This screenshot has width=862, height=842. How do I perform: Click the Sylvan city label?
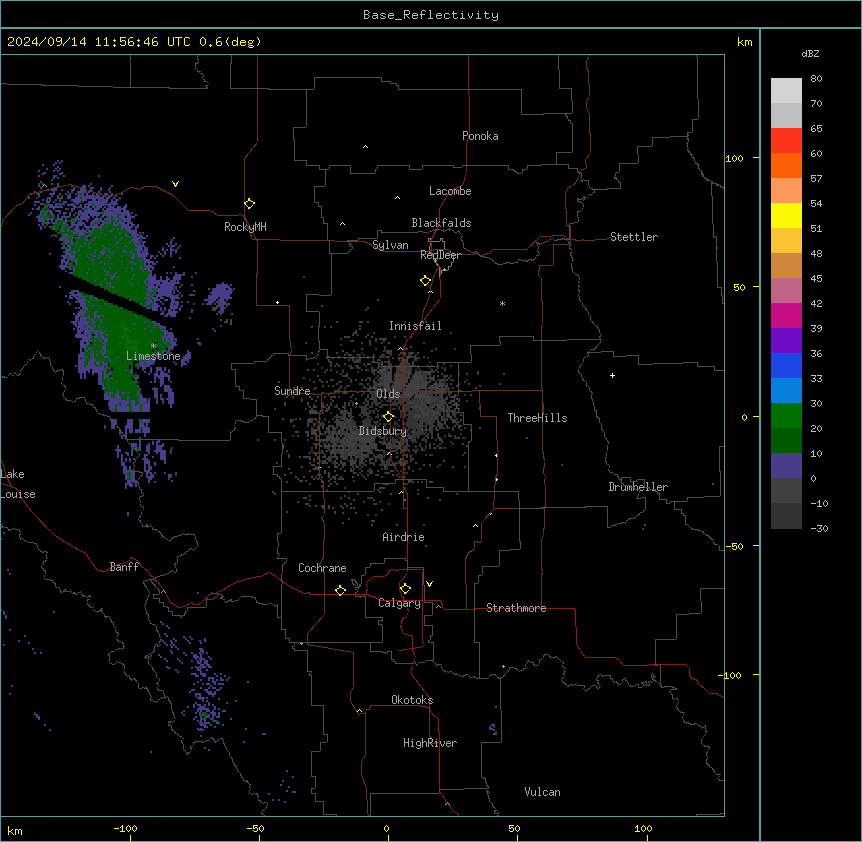[x=390, y=245]
